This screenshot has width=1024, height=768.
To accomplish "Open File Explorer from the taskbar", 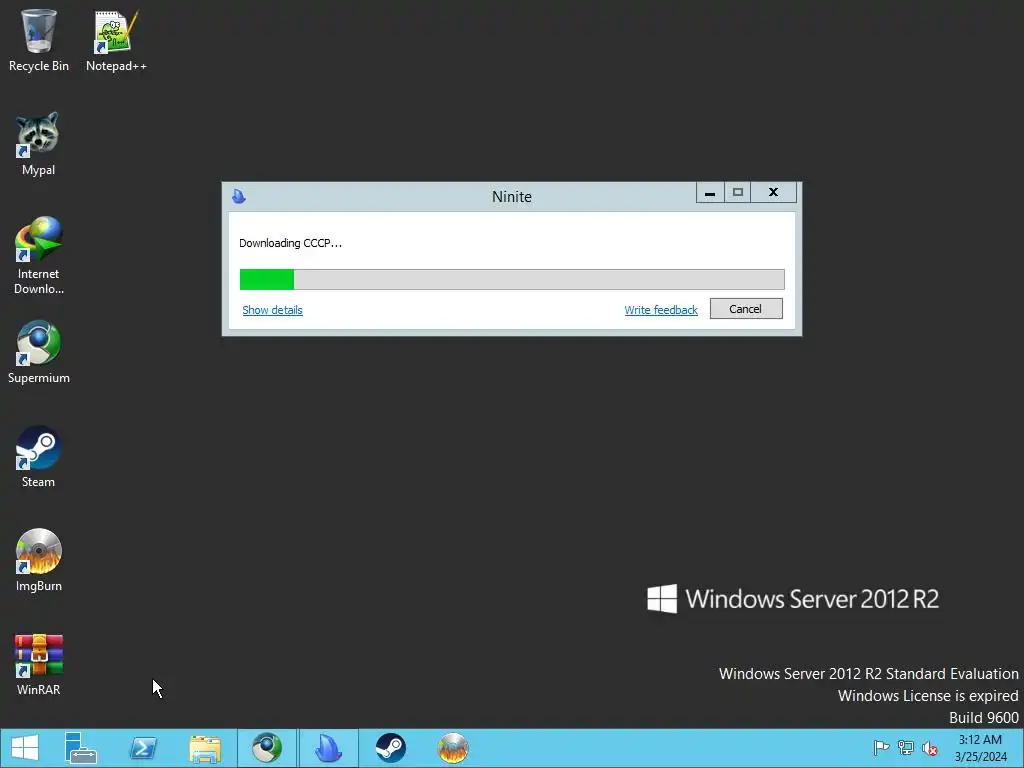I will pyautogui.click(x=205, y=748).
